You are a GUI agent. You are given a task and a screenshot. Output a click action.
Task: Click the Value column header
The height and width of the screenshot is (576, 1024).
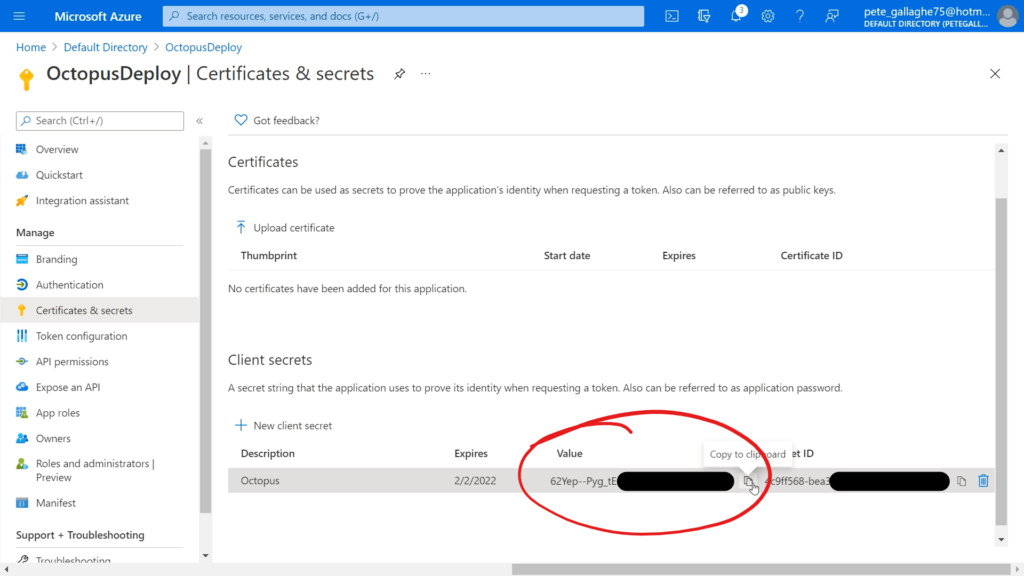569,453
